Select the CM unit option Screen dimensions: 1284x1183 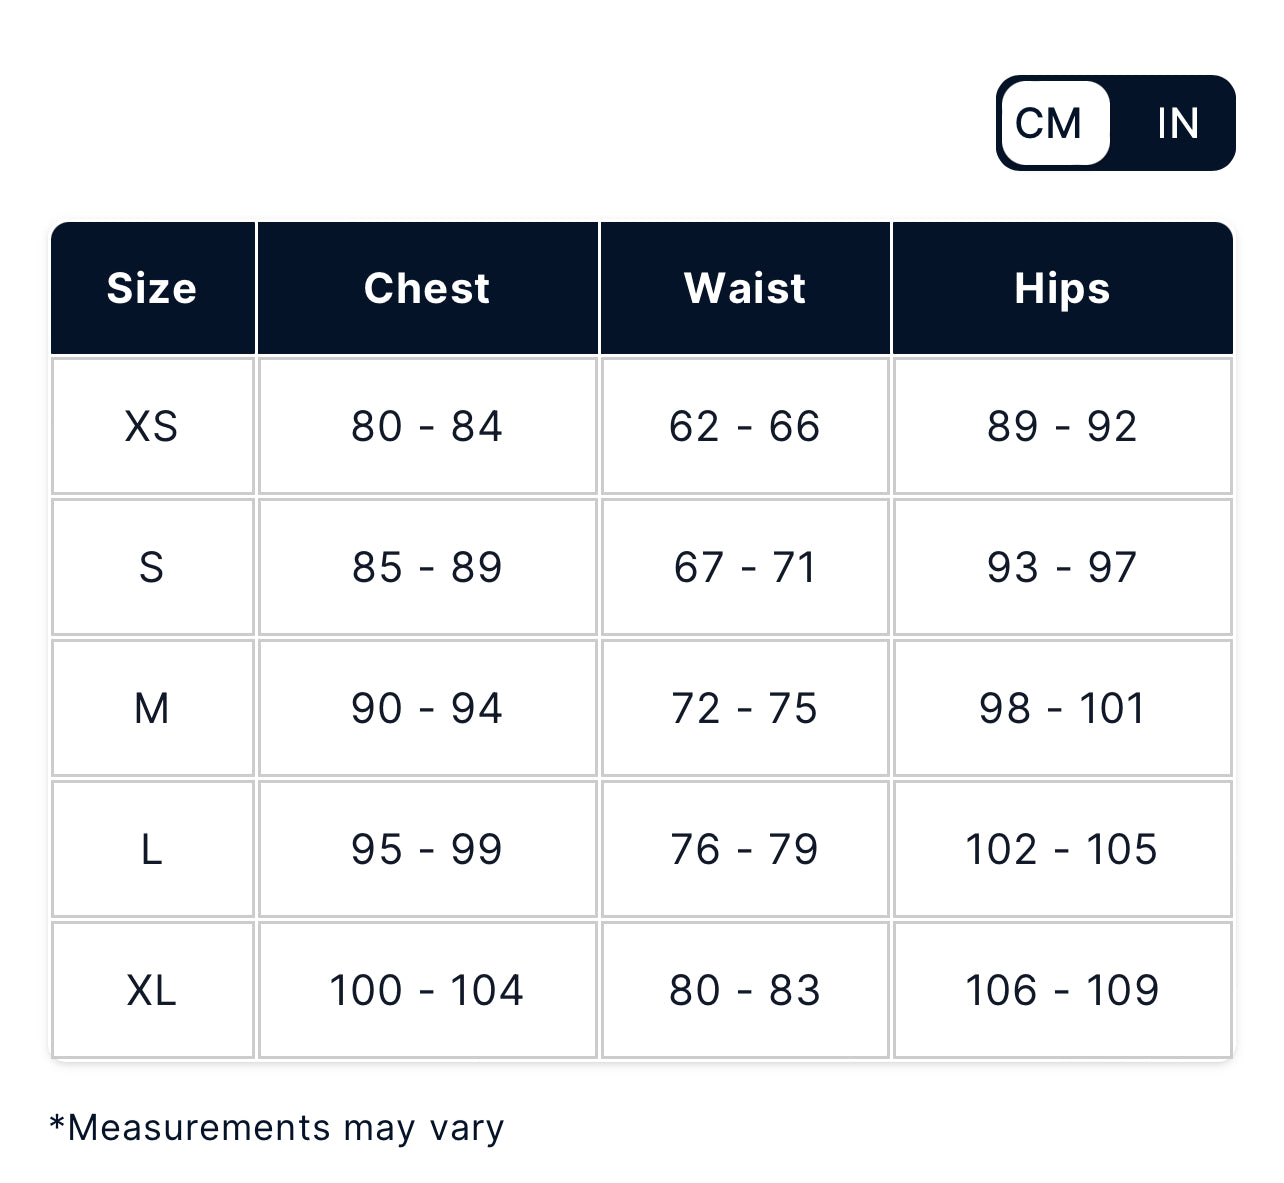pyautogui.click(x=1049, y=124)
